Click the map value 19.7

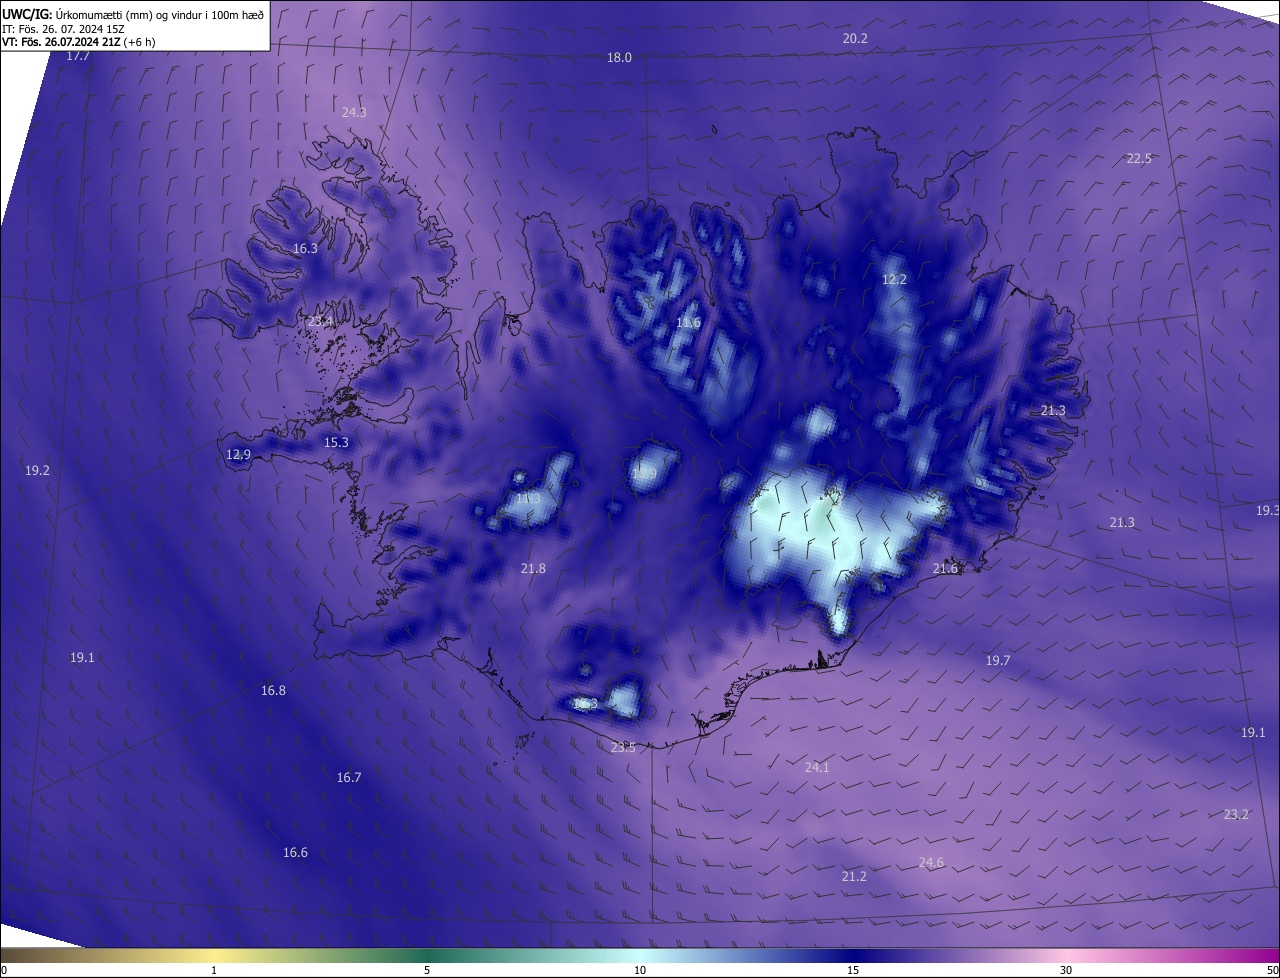tap(998, 661)
